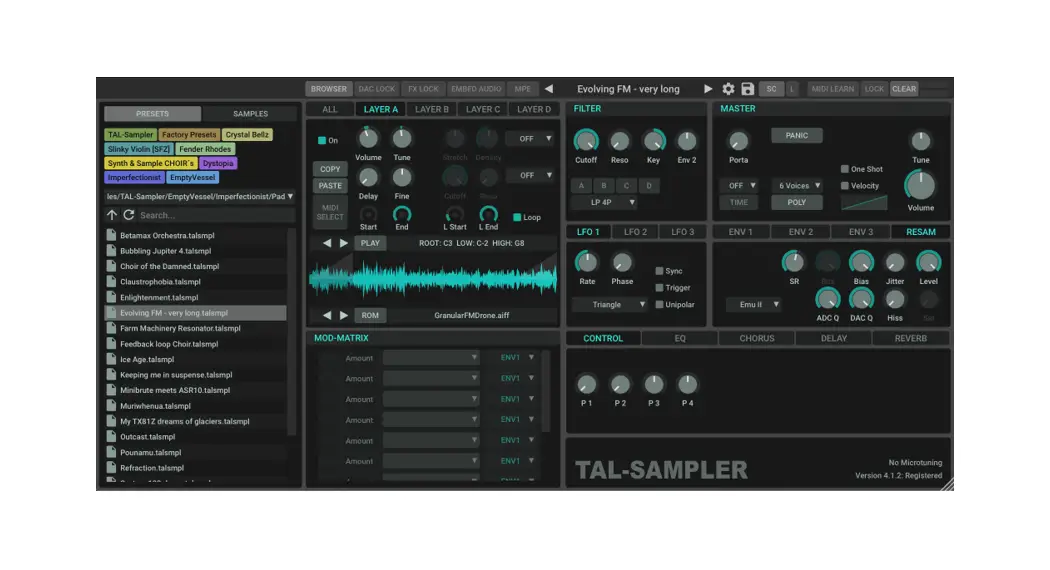Select the LAYER B tab

[x=432, y=109]
